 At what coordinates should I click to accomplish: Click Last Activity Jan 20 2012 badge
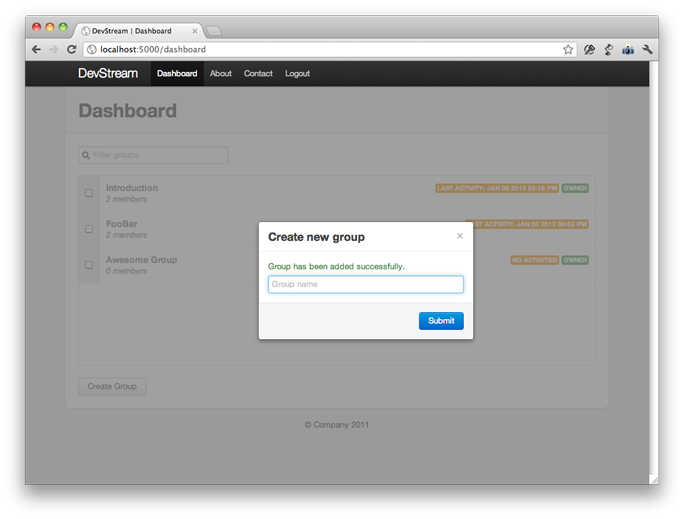[x=530, y=224]
